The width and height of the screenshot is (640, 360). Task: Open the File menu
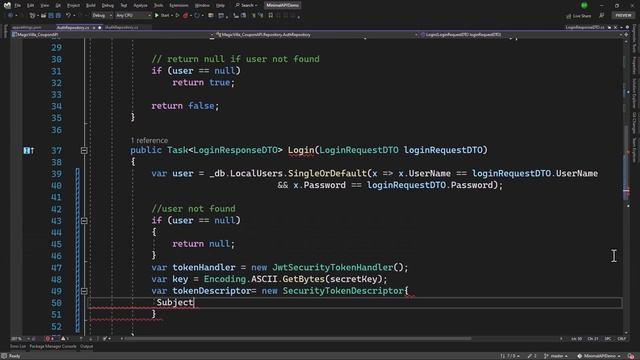18,5
